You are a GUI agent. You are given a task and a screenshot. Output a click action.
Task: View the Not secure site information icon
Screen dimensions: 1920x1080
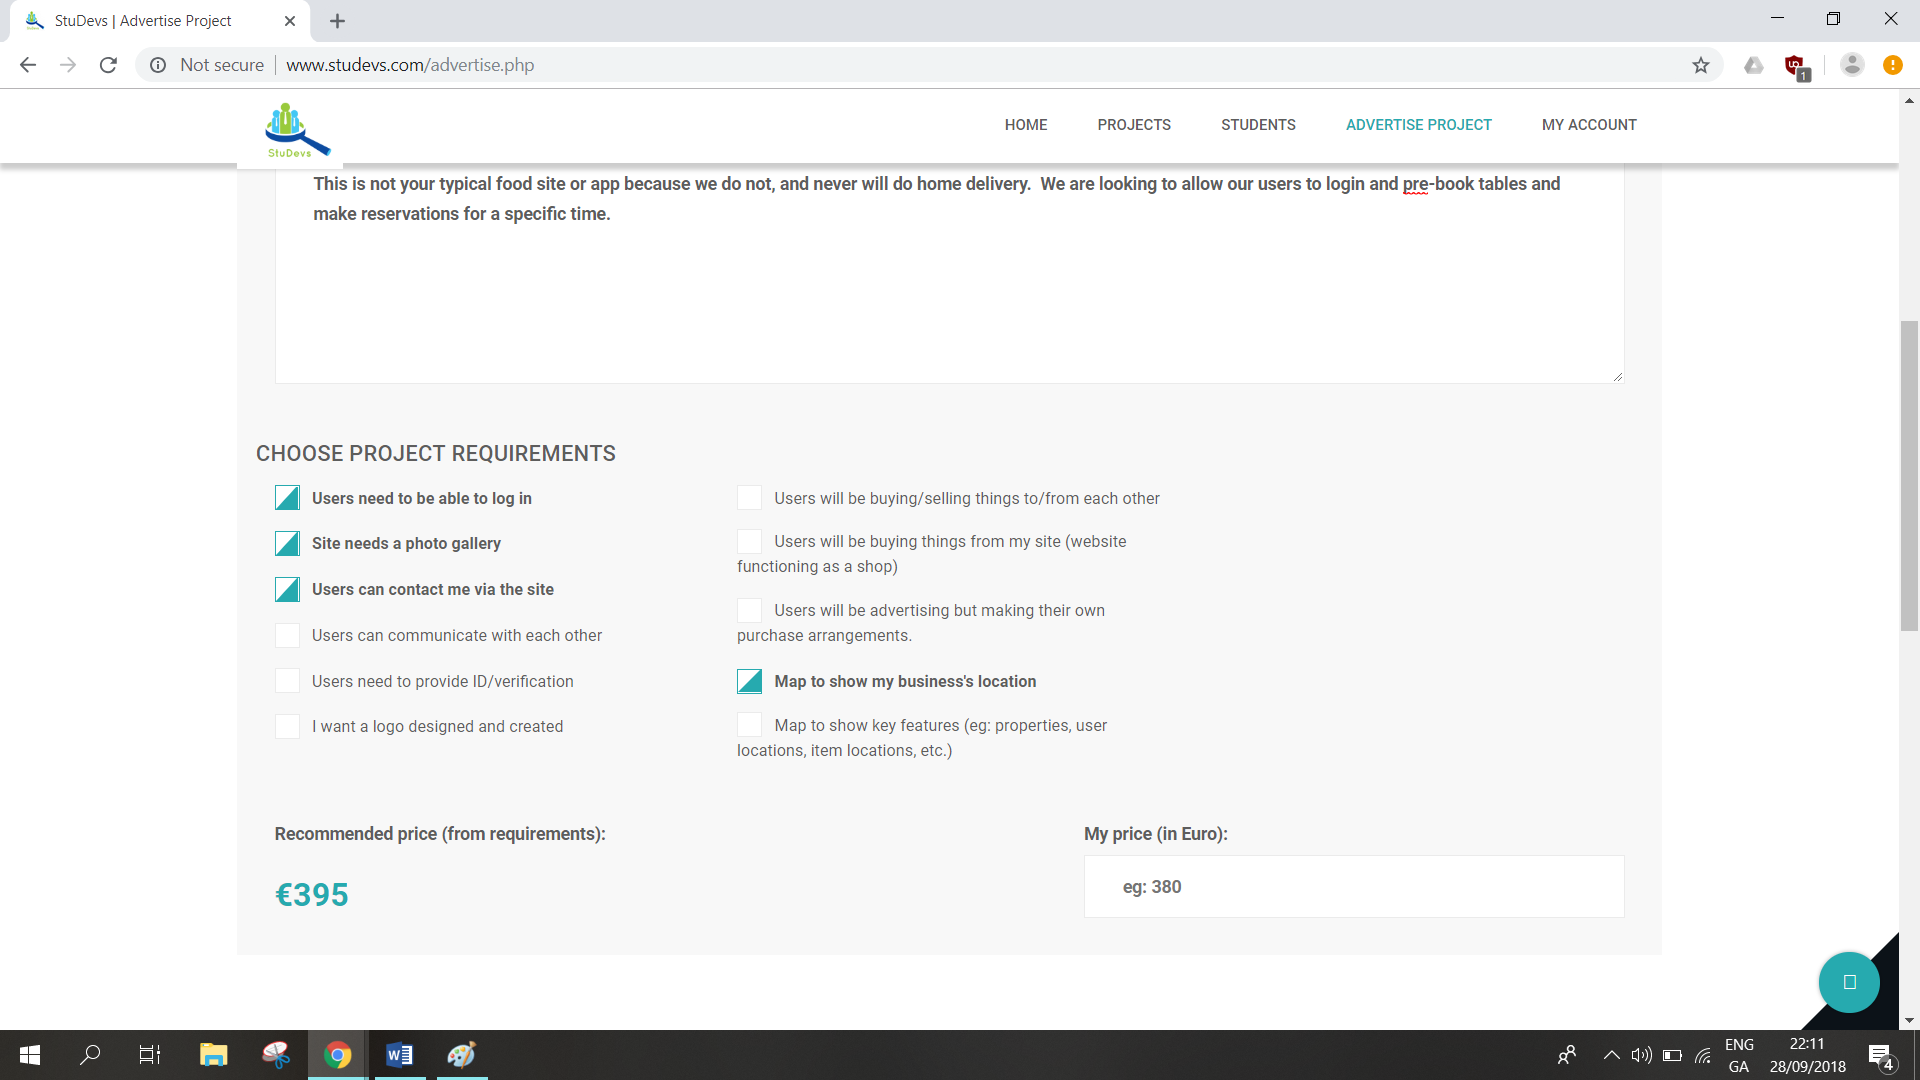point(158,65)
